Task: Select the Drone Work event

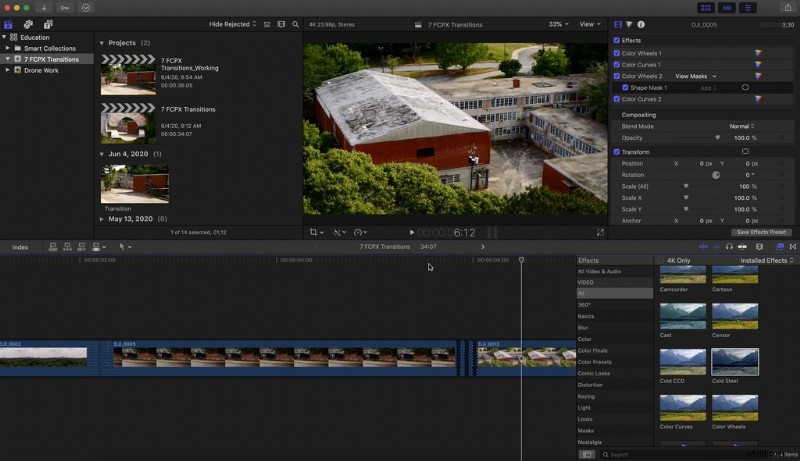Action: 41,70
